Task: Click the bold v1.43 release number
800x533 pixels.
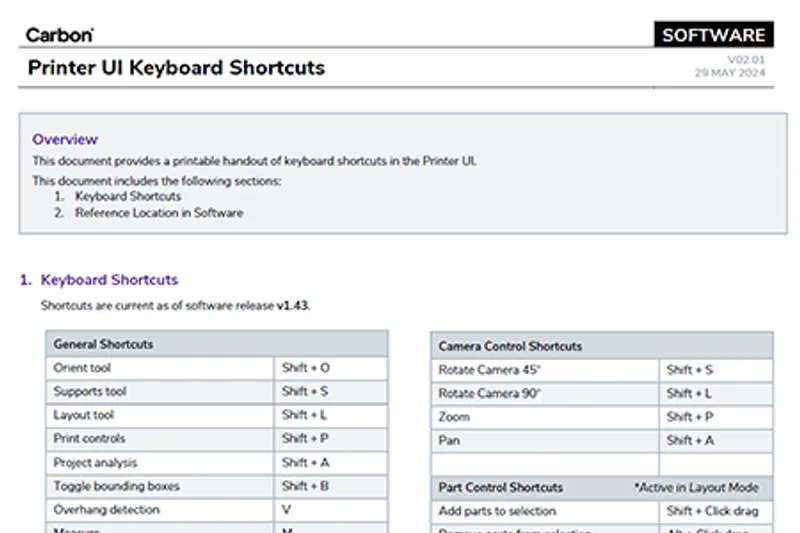Action: tap(292, 306)
